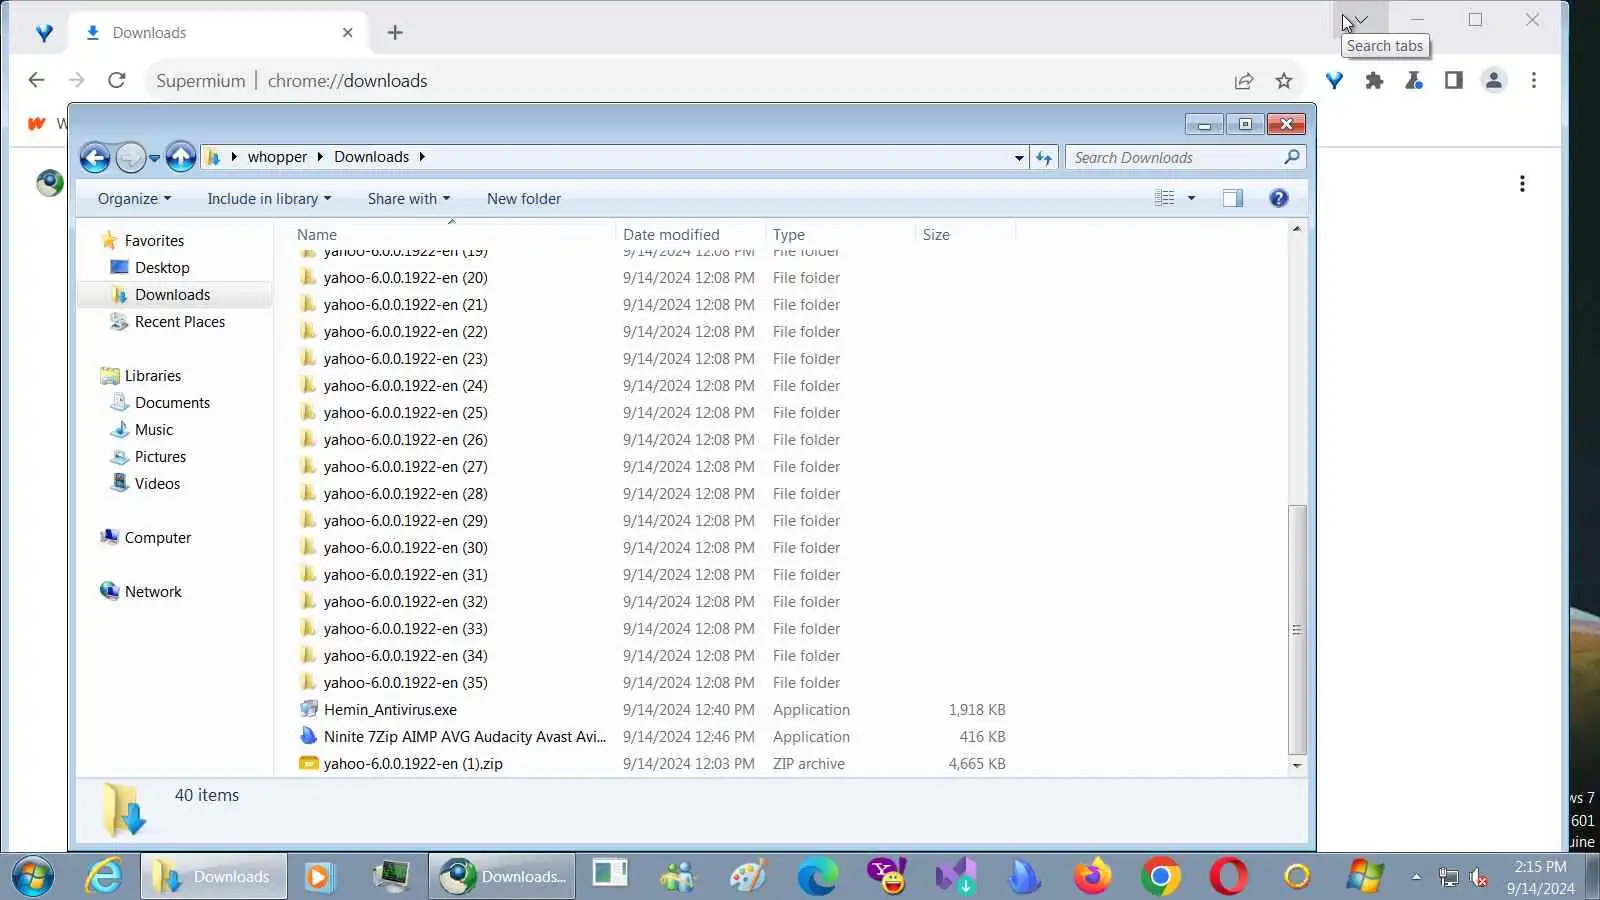Click whopper in the breadcrumb path
Screen dimensions: 1600x900
277,157
